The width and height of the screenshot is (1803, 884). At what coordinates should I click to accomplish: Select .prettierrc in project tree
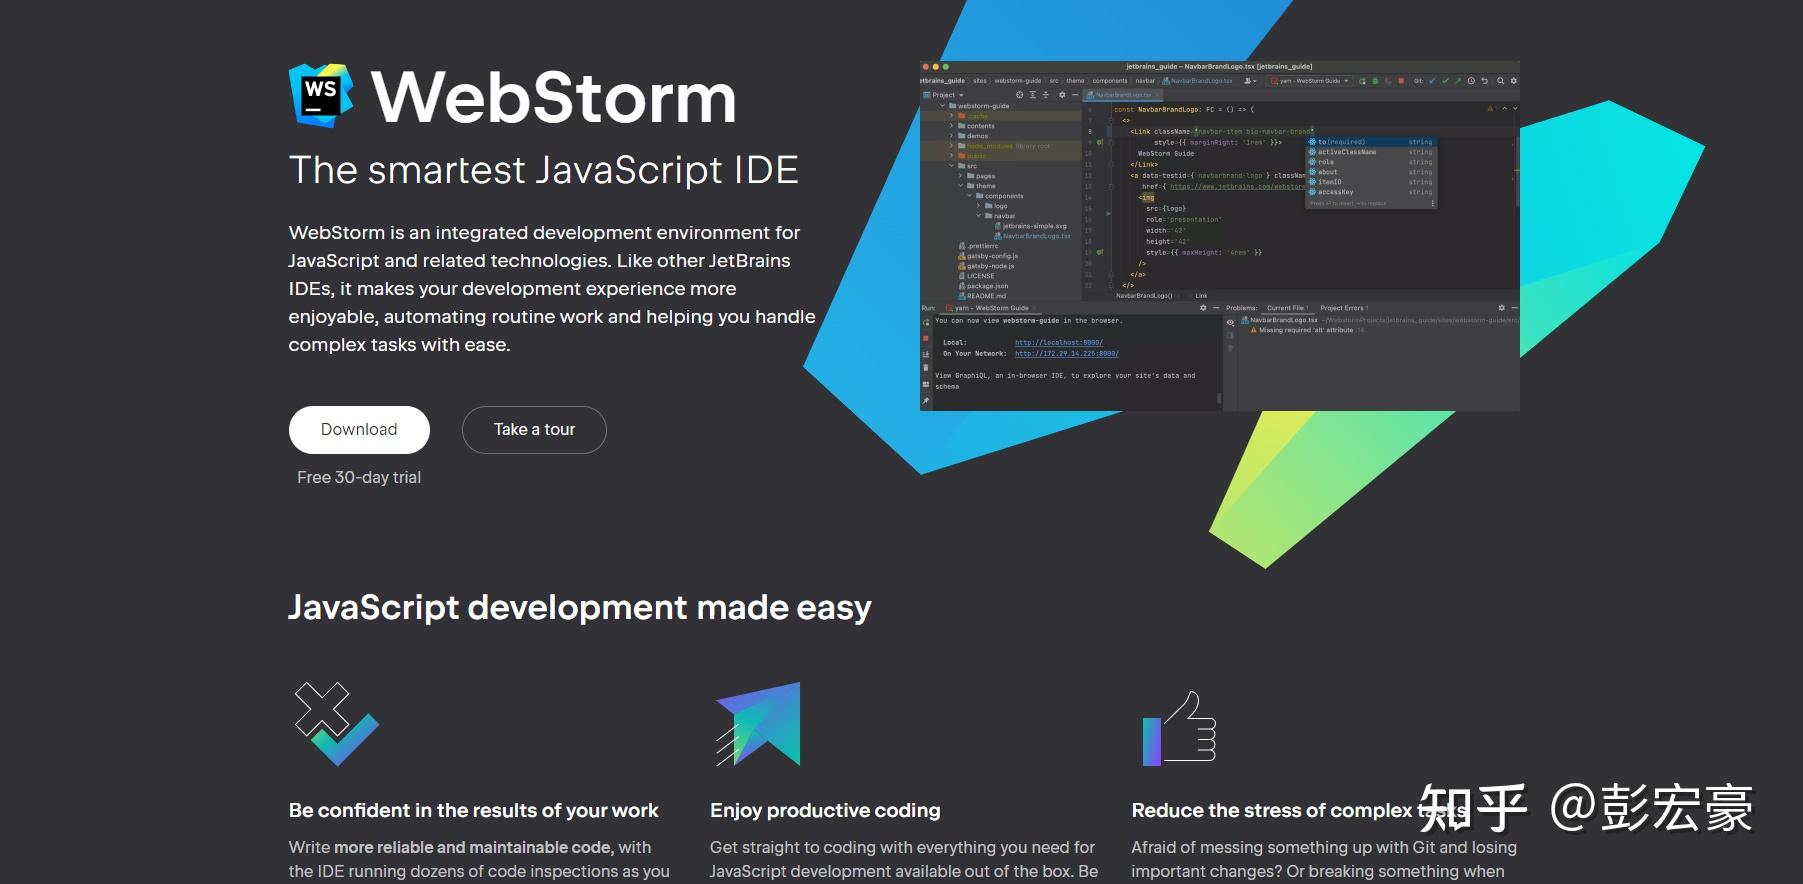click(x=978, y=246)
